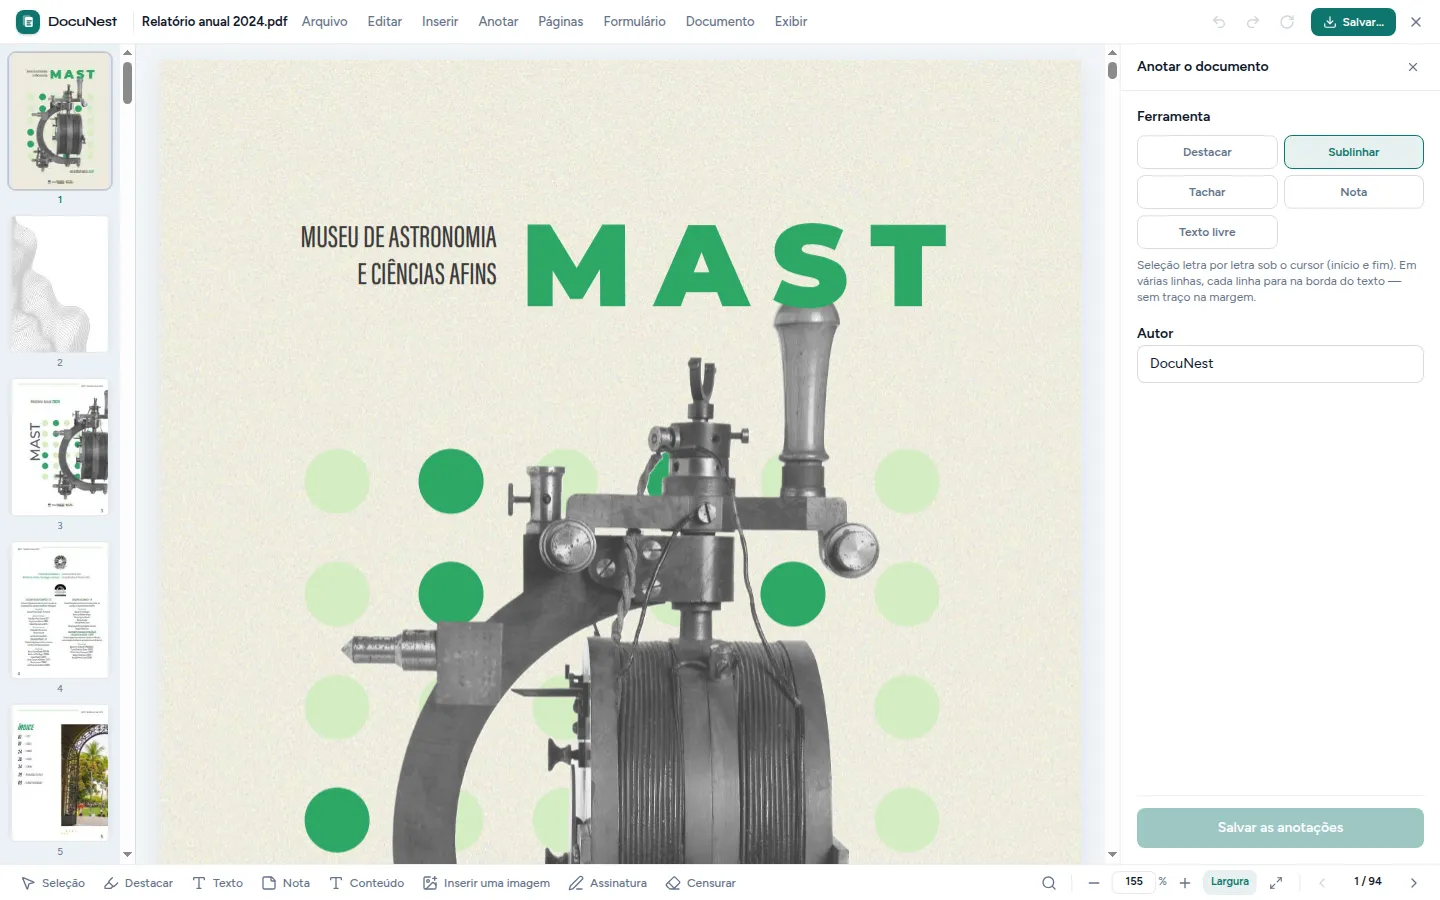Choose Nota annotation tool in panel

coord(1354,192)
